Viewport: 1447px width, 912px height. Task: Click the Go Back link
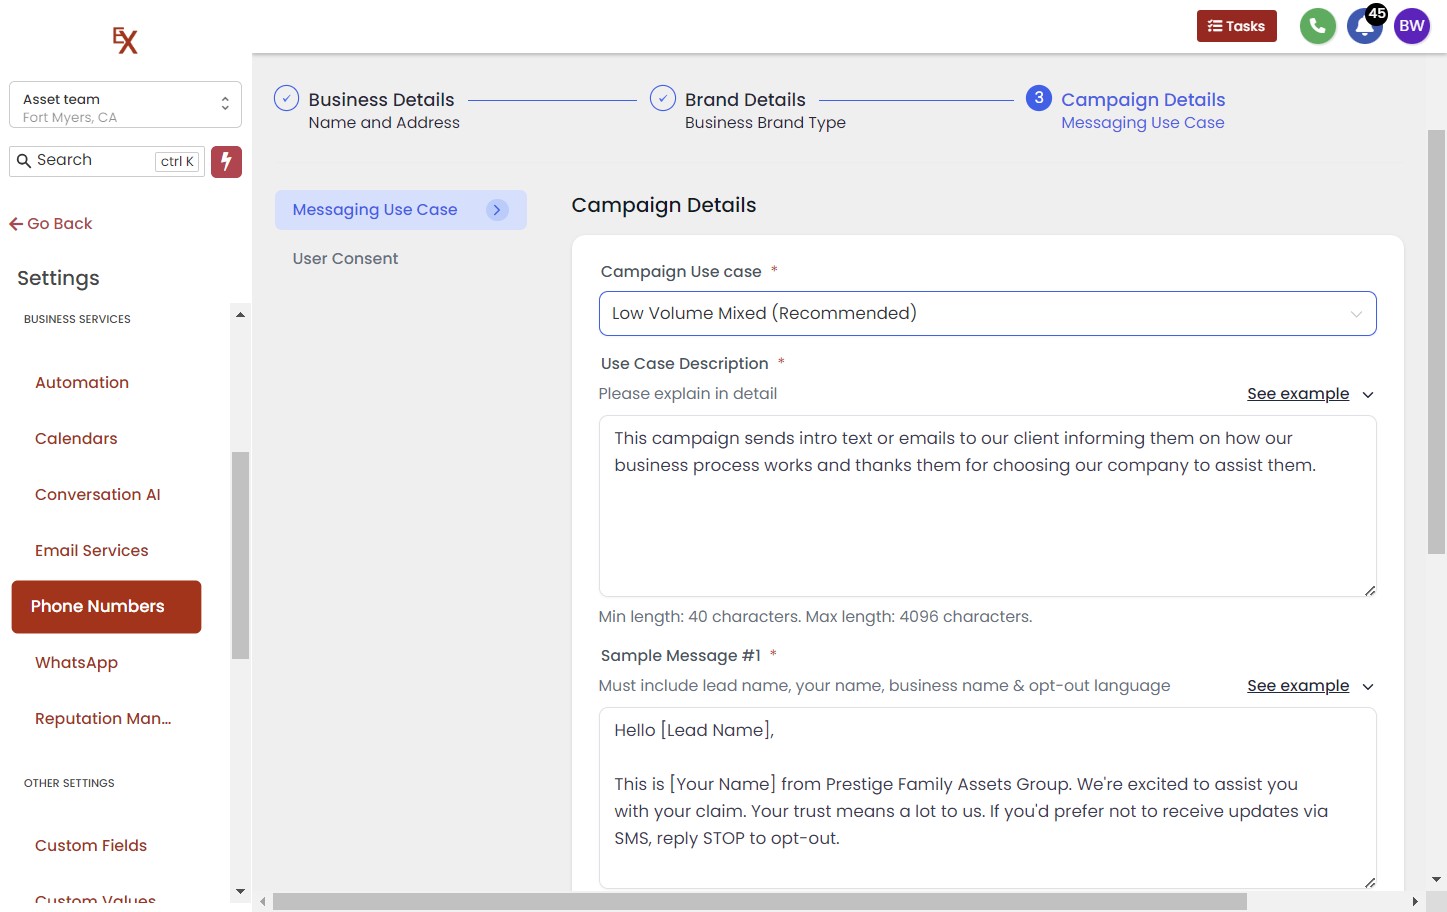[51, 224]
